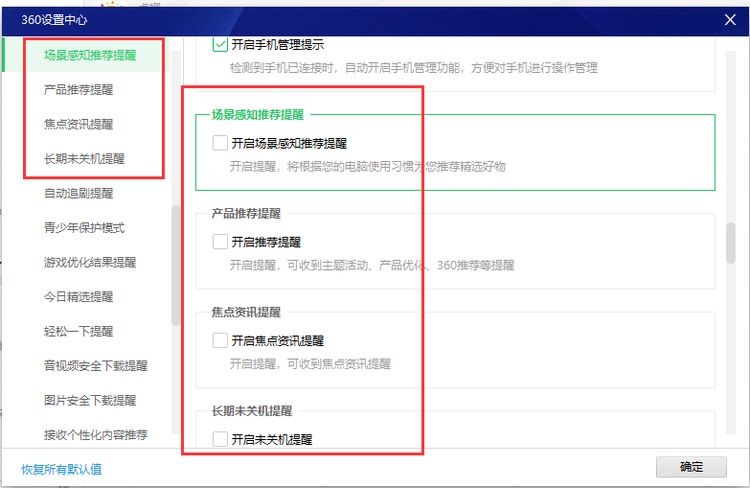Open 今日精选提醒 in sidebar

pos(78,297)
